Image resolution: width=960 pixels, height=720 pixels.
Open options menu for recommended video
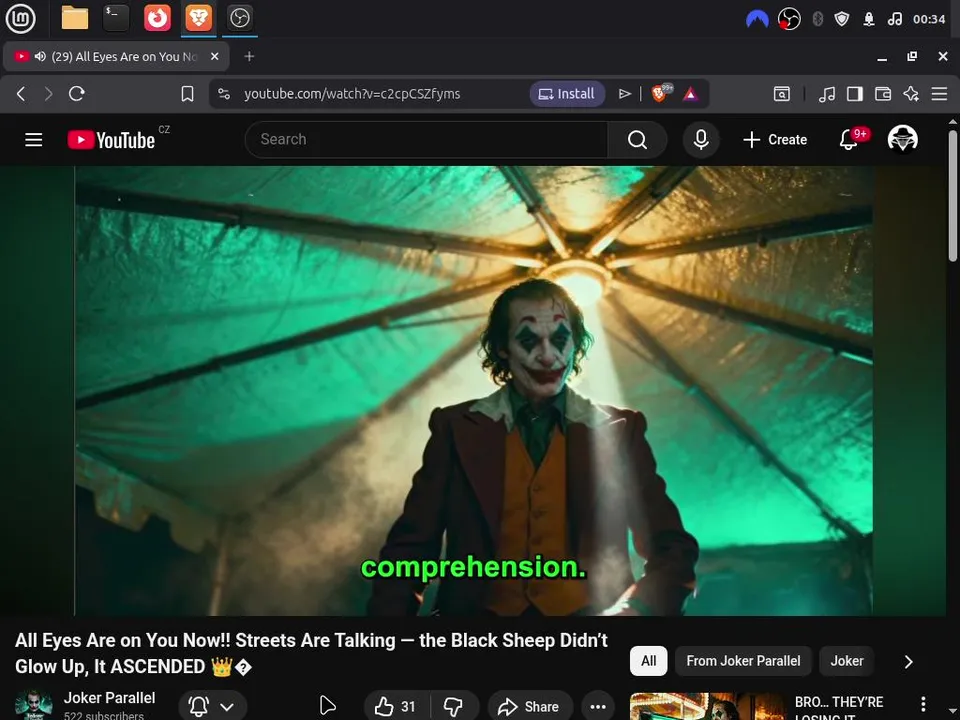[923, 705]
